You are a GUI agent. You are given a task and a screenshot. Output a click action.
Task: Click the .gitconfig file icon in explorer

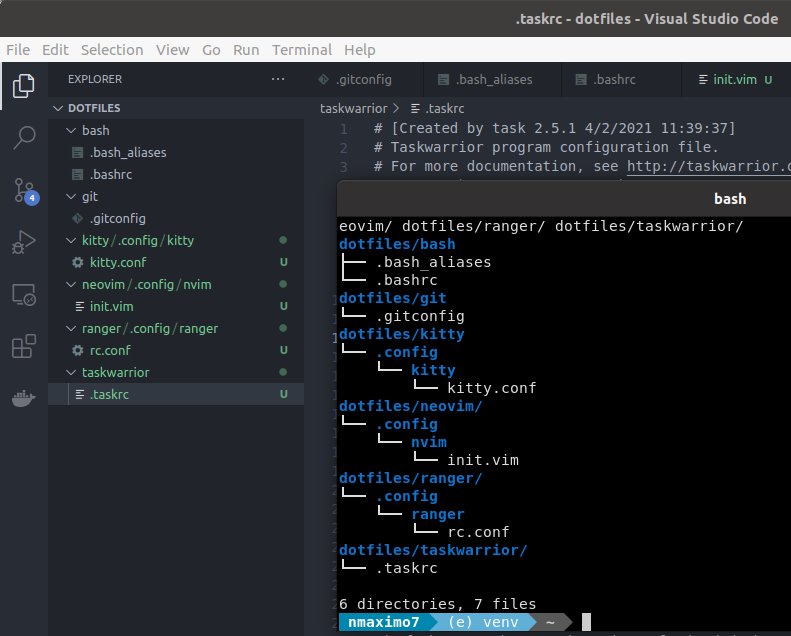click(x=77, y=218)
